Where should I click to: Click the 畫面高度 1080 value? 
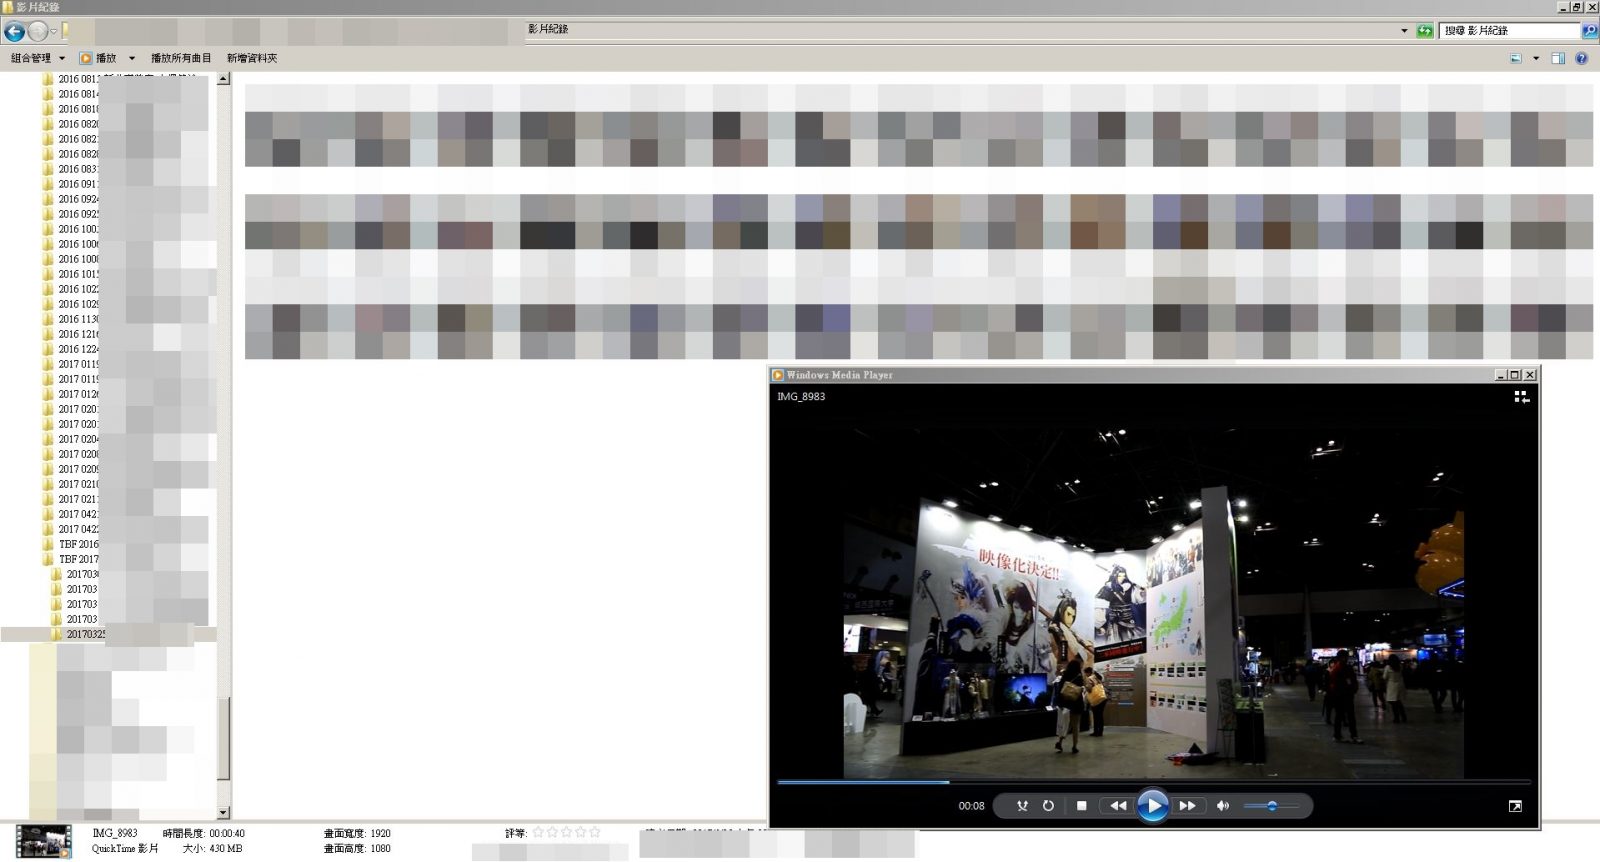[380, 848]
